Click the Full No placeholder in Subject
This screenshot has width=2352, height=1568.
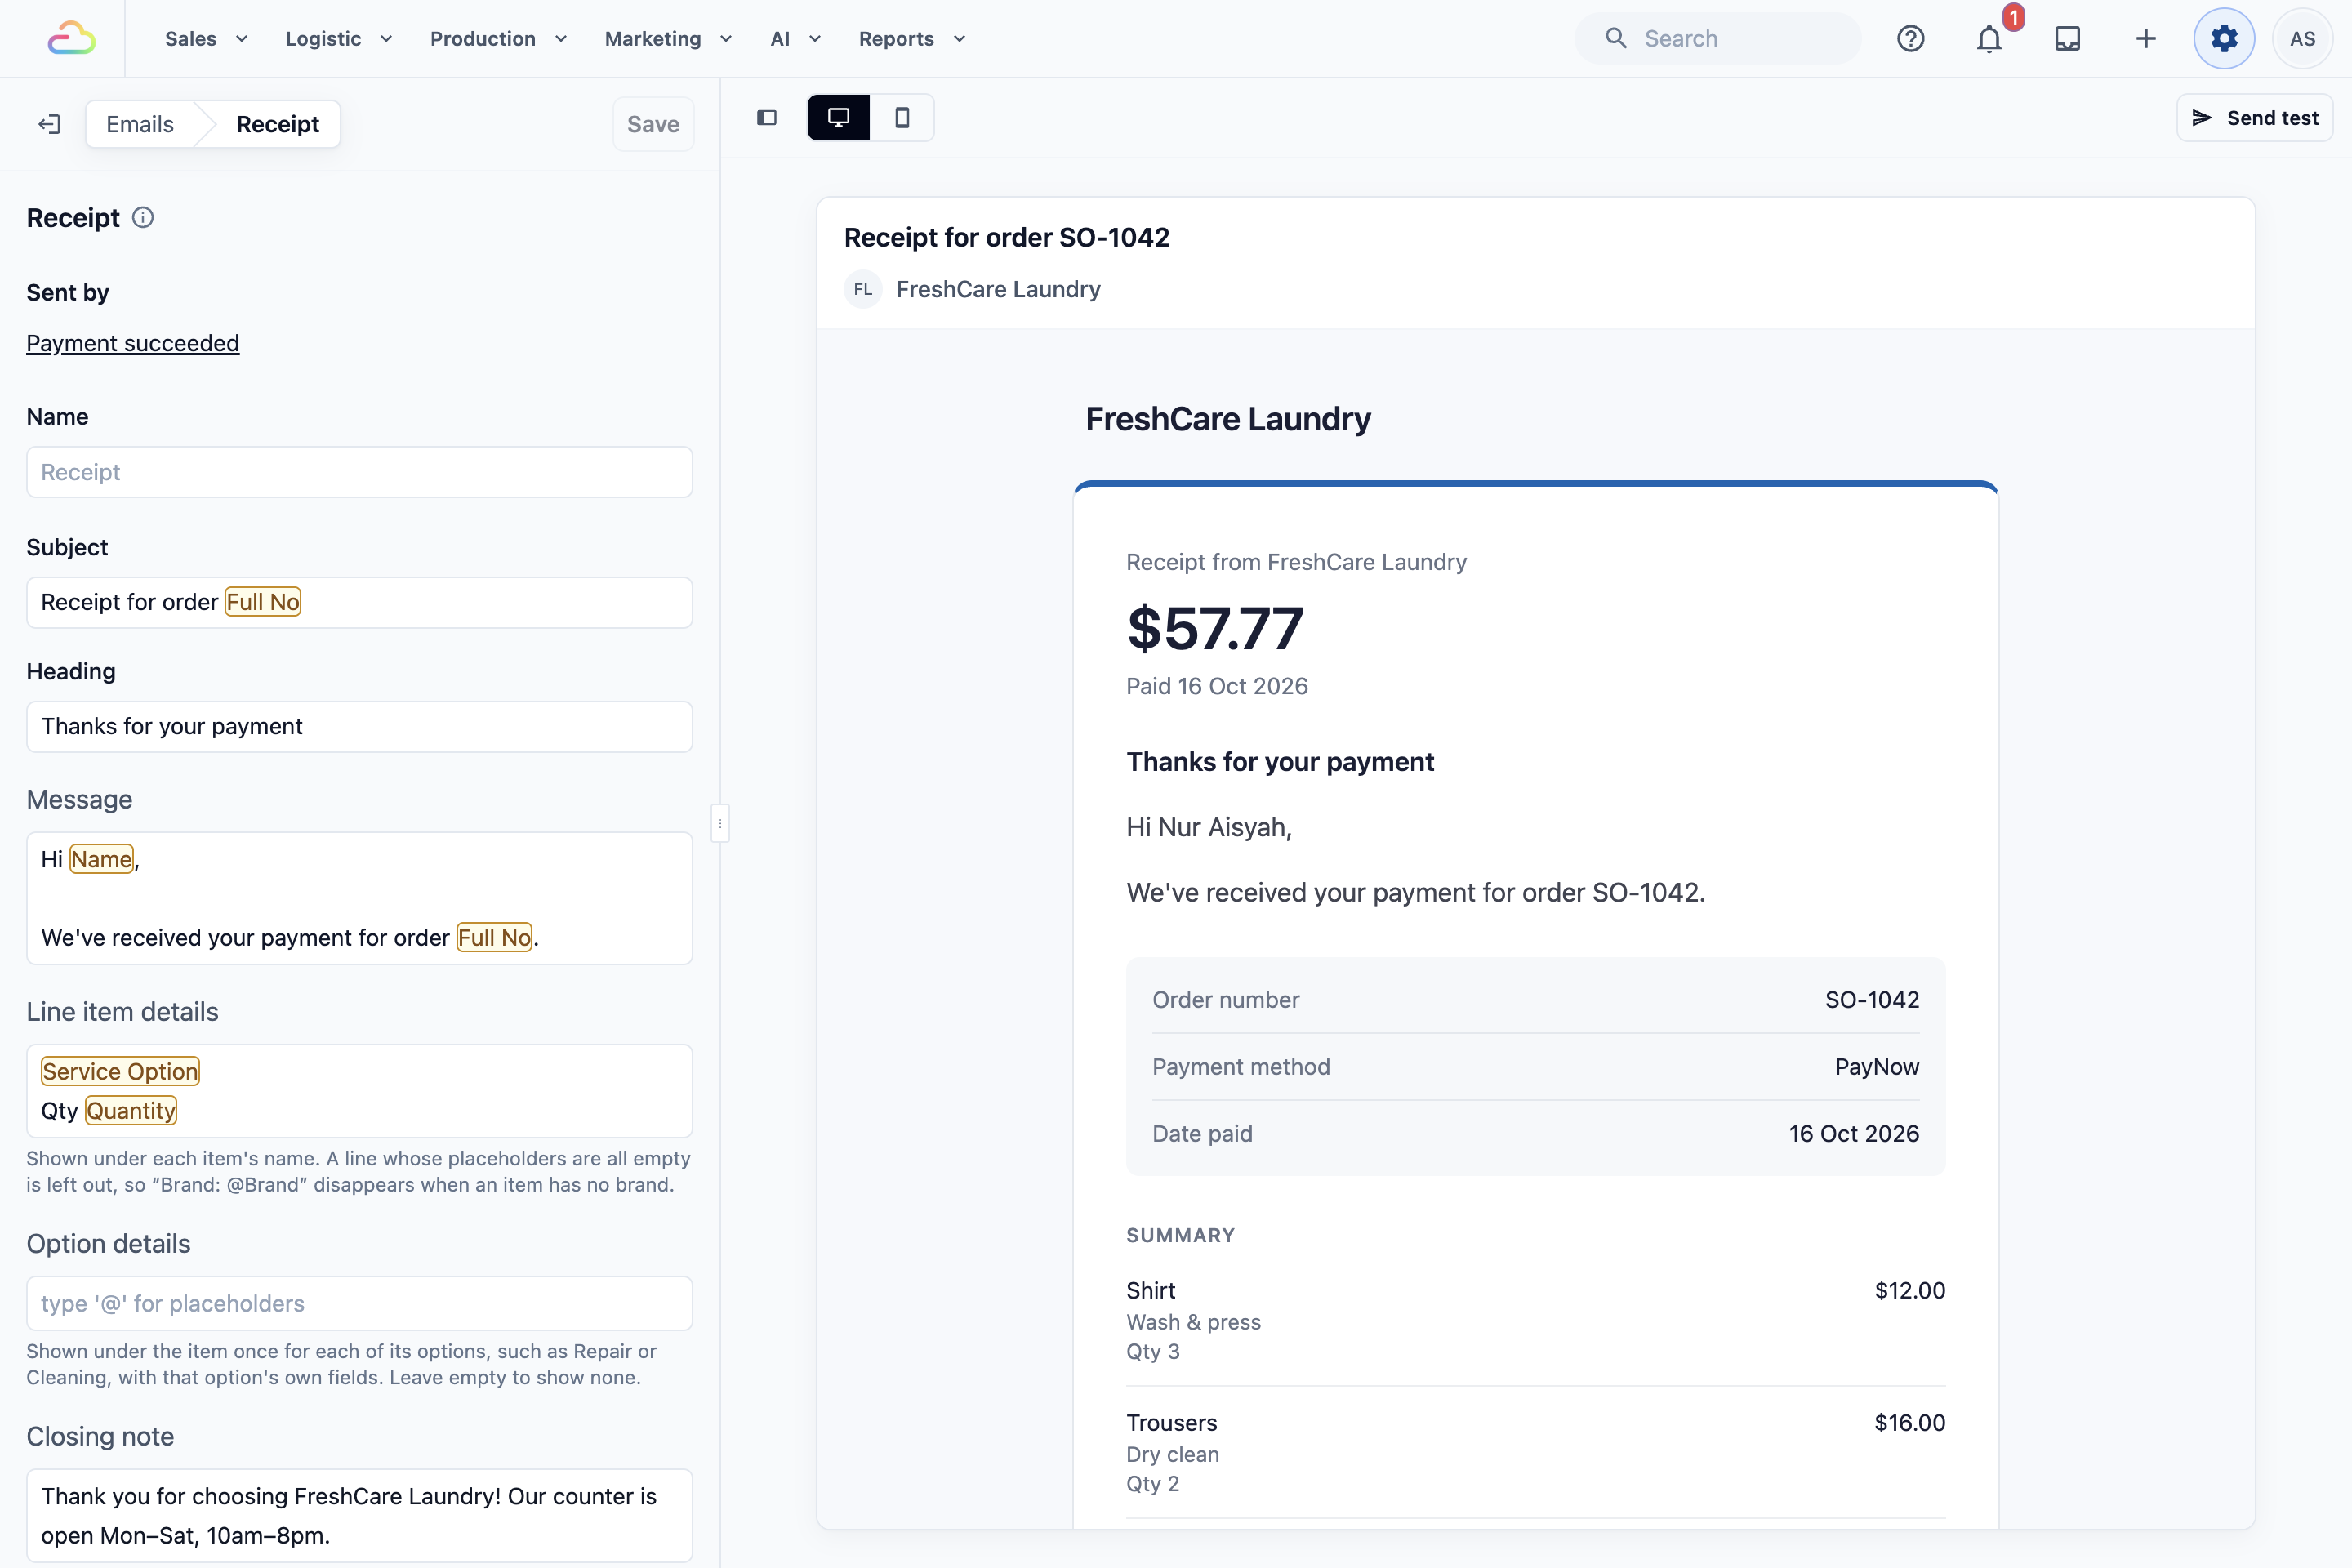coord(263,602)
